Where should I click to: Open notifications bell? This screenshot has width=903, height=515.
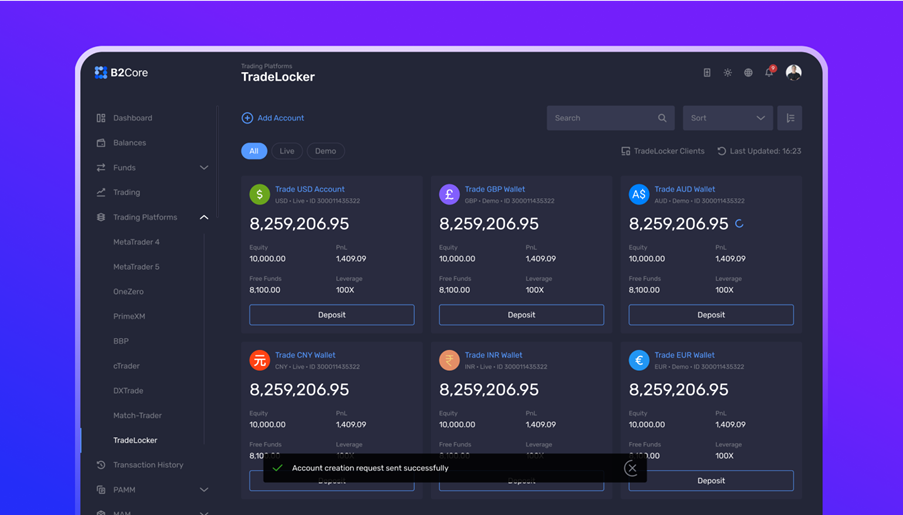click(769, 72)
